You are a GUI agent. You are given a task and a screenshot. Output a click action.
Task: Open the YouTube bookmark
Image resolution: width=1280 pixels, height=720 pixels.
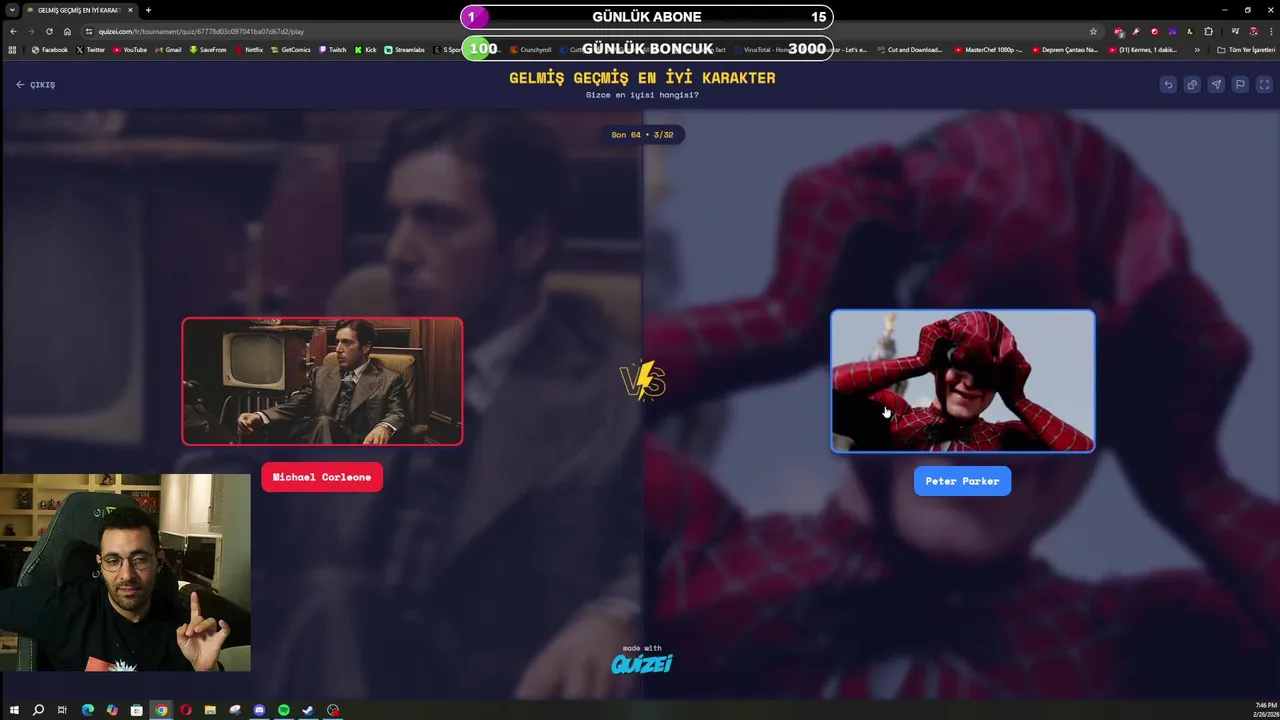[129, 49]
